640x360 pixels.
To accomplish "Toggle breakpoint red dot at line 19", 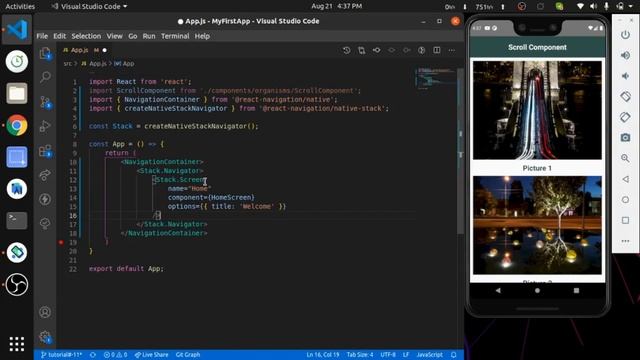I will pyautogui.click(x=61, y=242).
